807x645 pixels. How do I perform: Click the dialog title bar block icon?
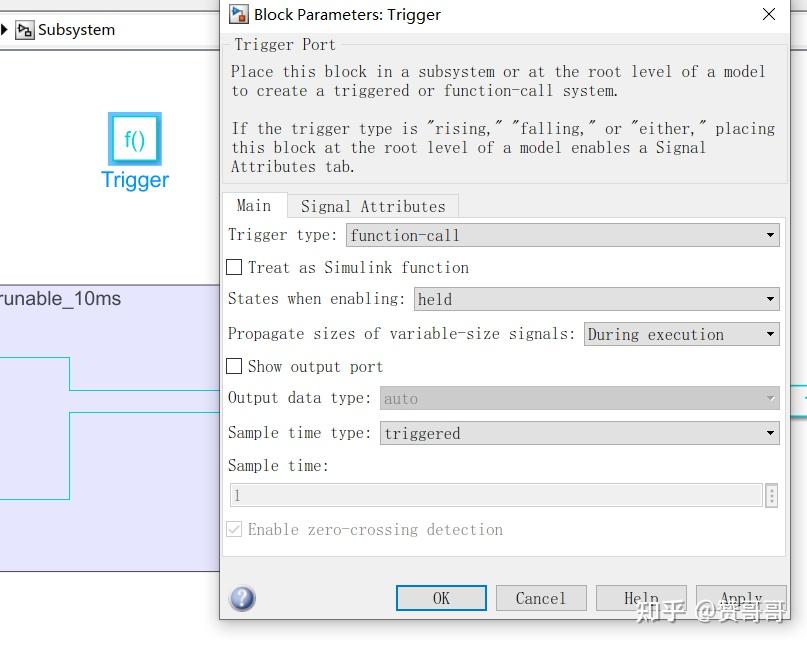239,14
